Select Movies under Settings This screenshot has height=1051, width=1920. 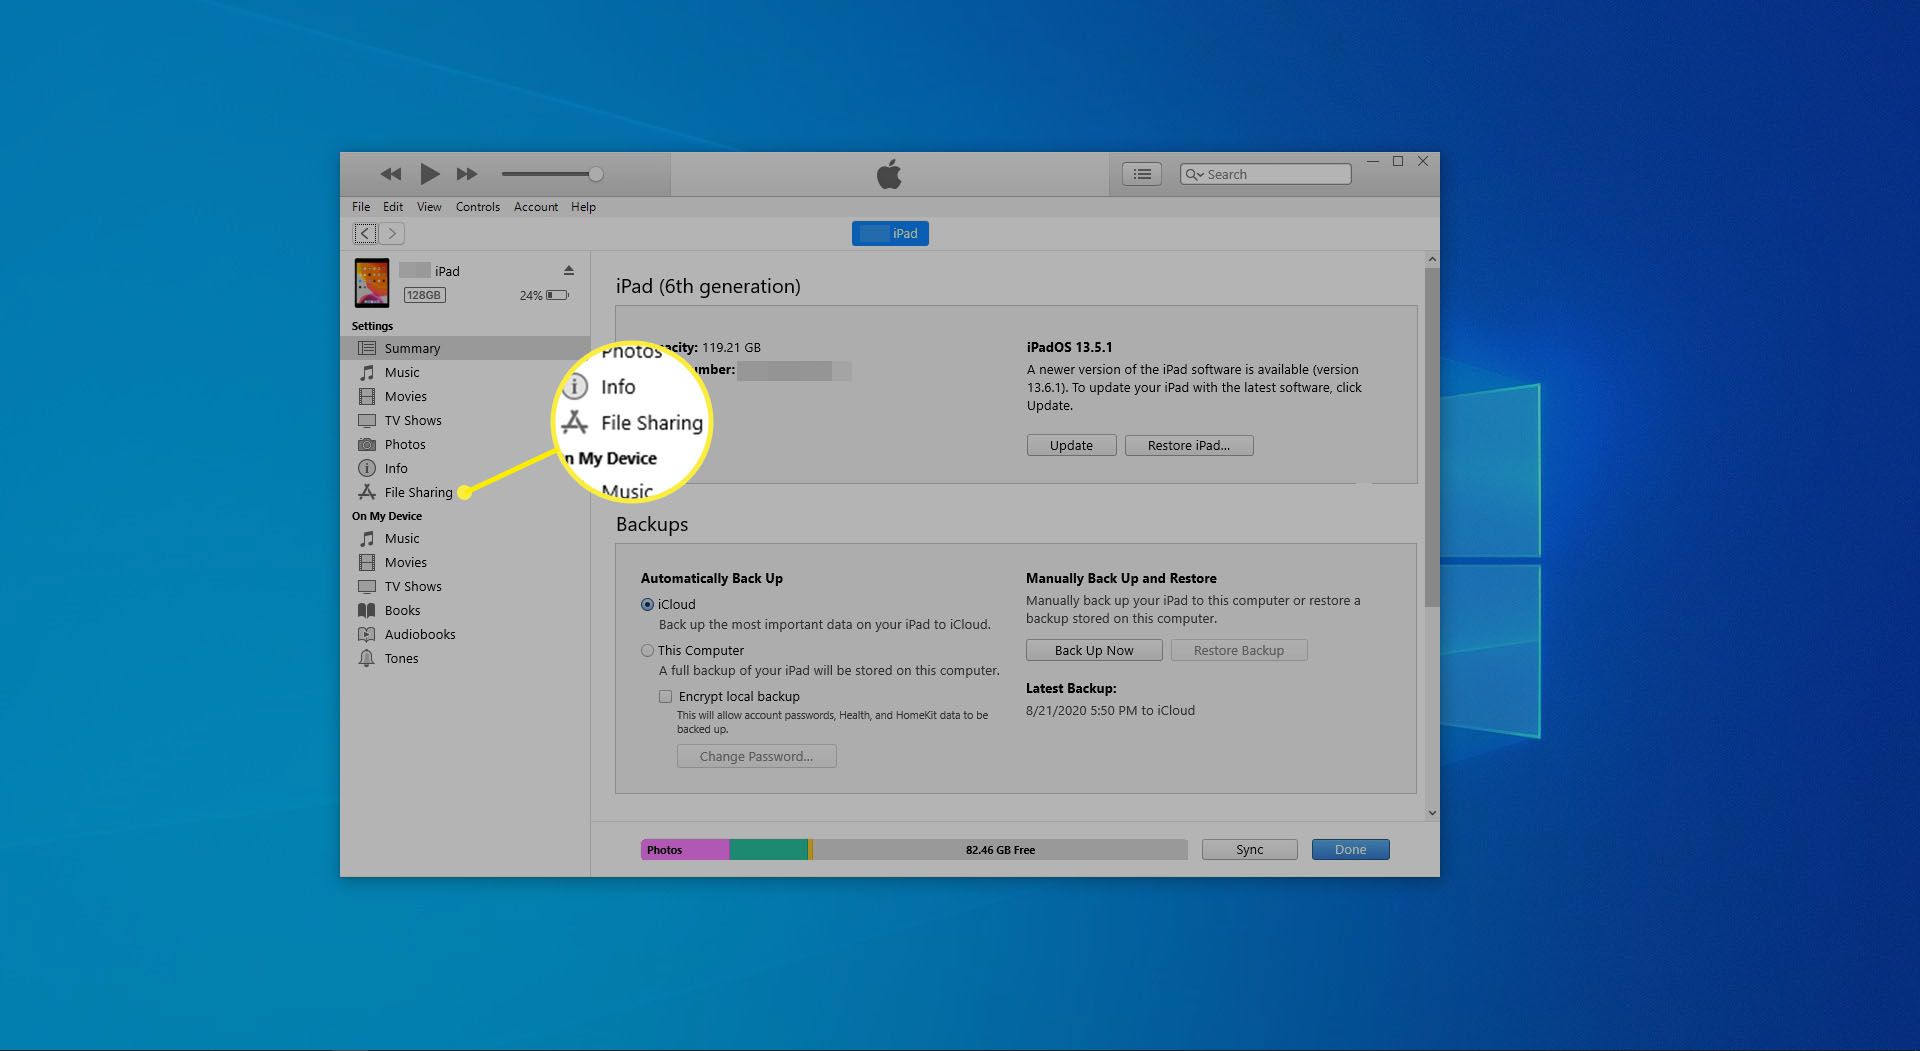[465, 396]
